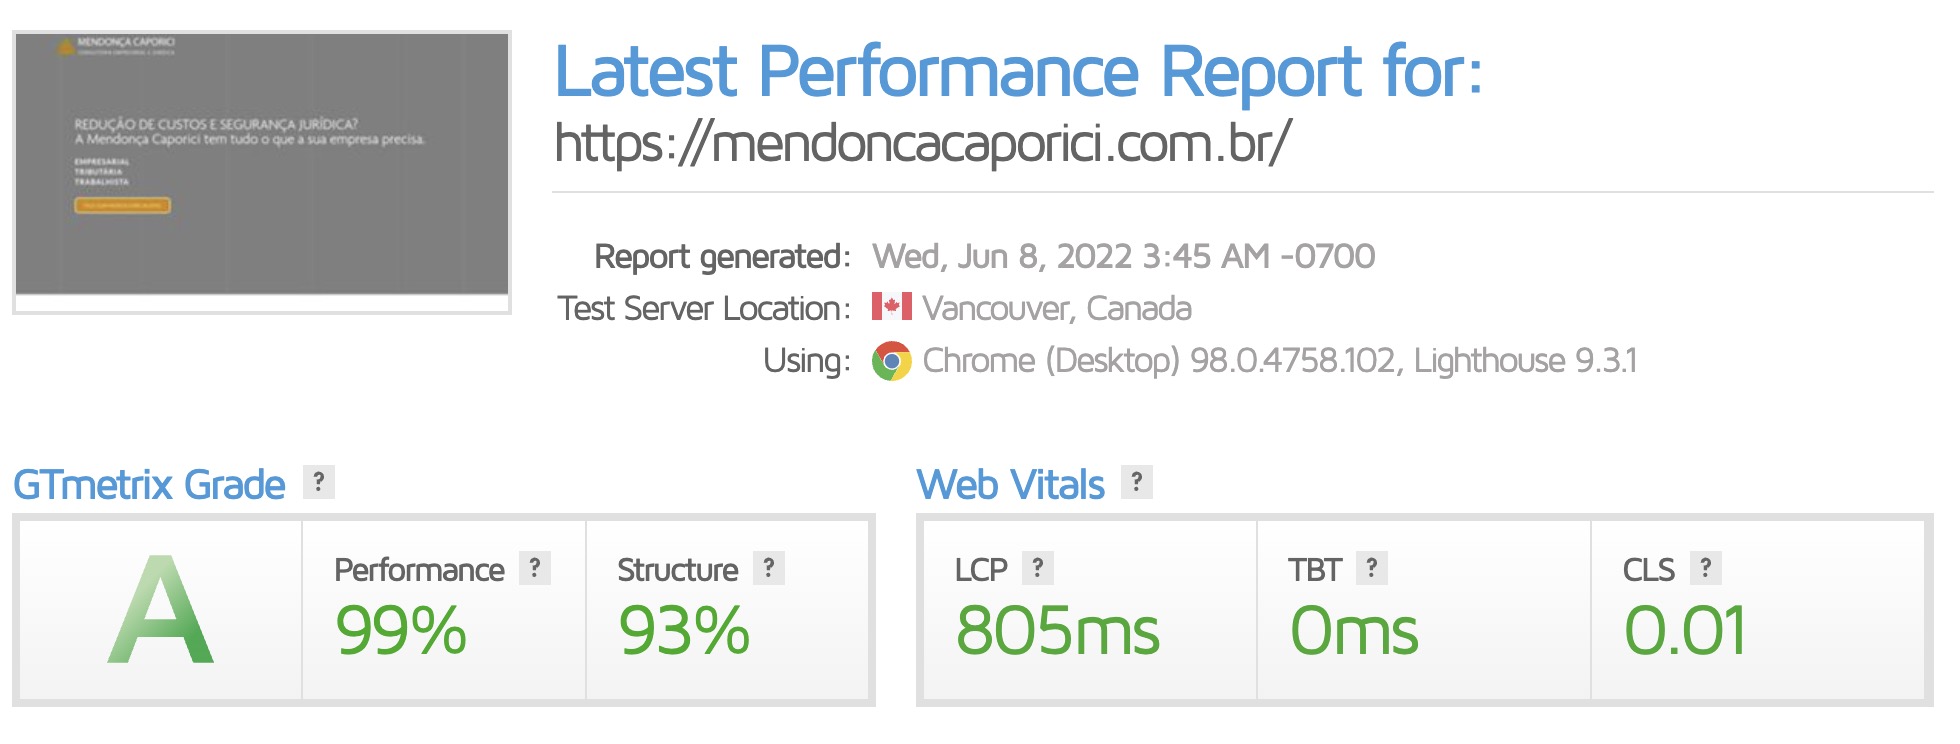1960x744 pixels.
Task: Click the 99% Performance score
Action: (401, 631)
